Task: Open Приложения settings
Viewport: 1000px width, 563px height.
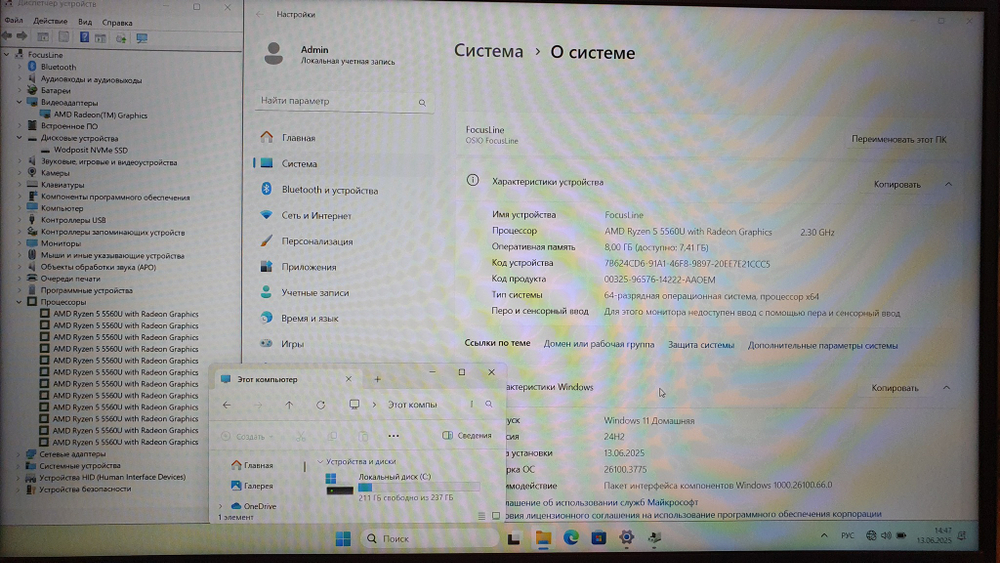Action: click(x=309, y=267)
